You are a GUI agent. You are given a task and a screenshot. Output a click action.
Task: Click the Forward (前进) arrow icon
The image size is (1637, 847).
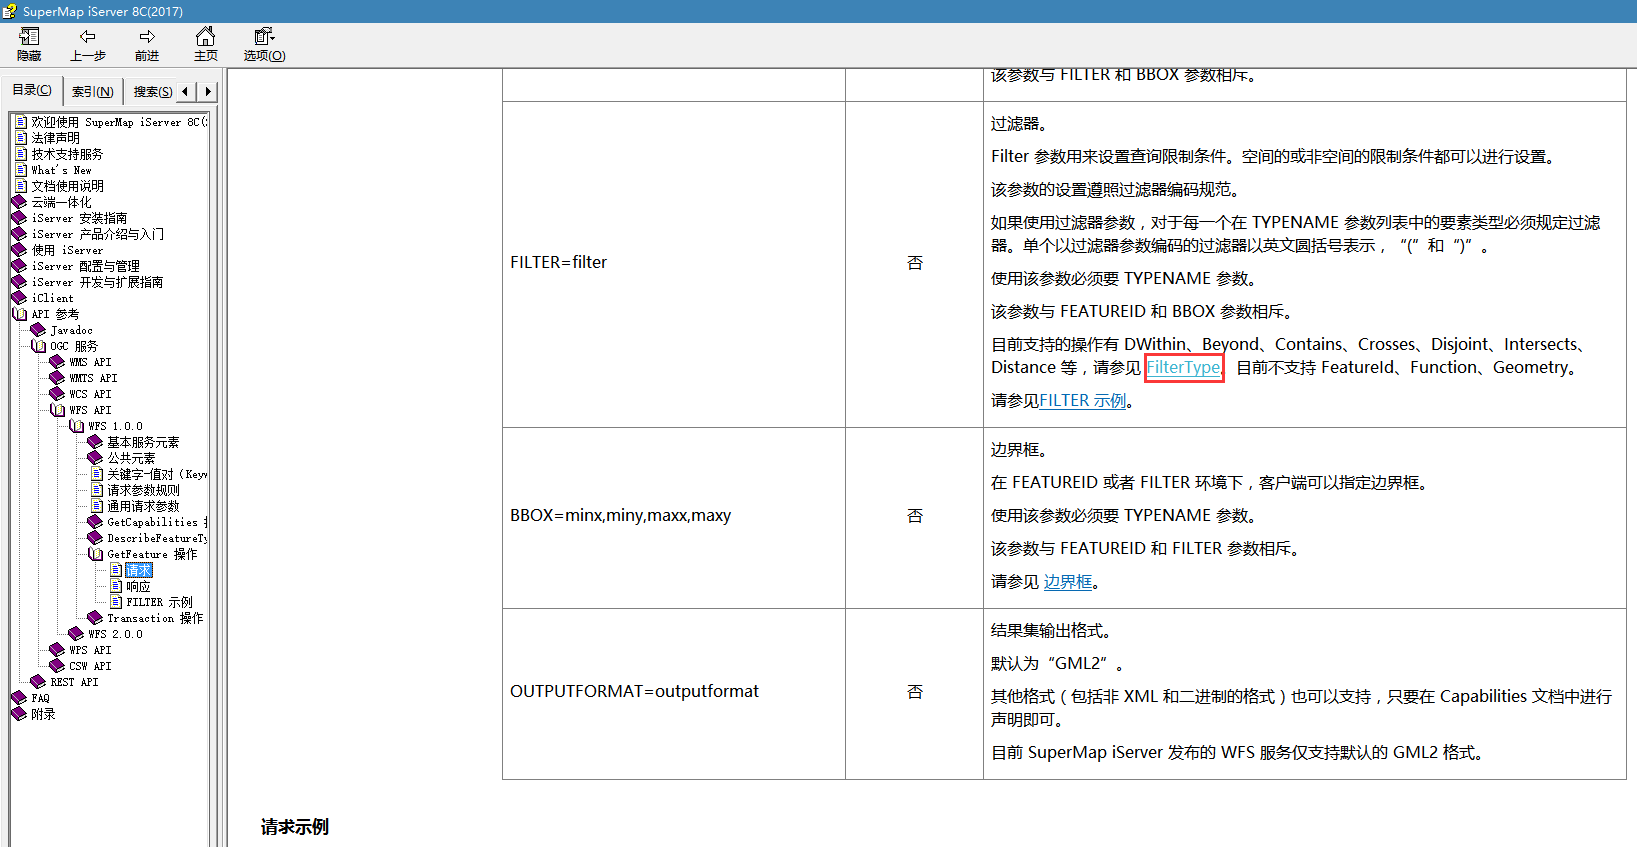[147, 37]
